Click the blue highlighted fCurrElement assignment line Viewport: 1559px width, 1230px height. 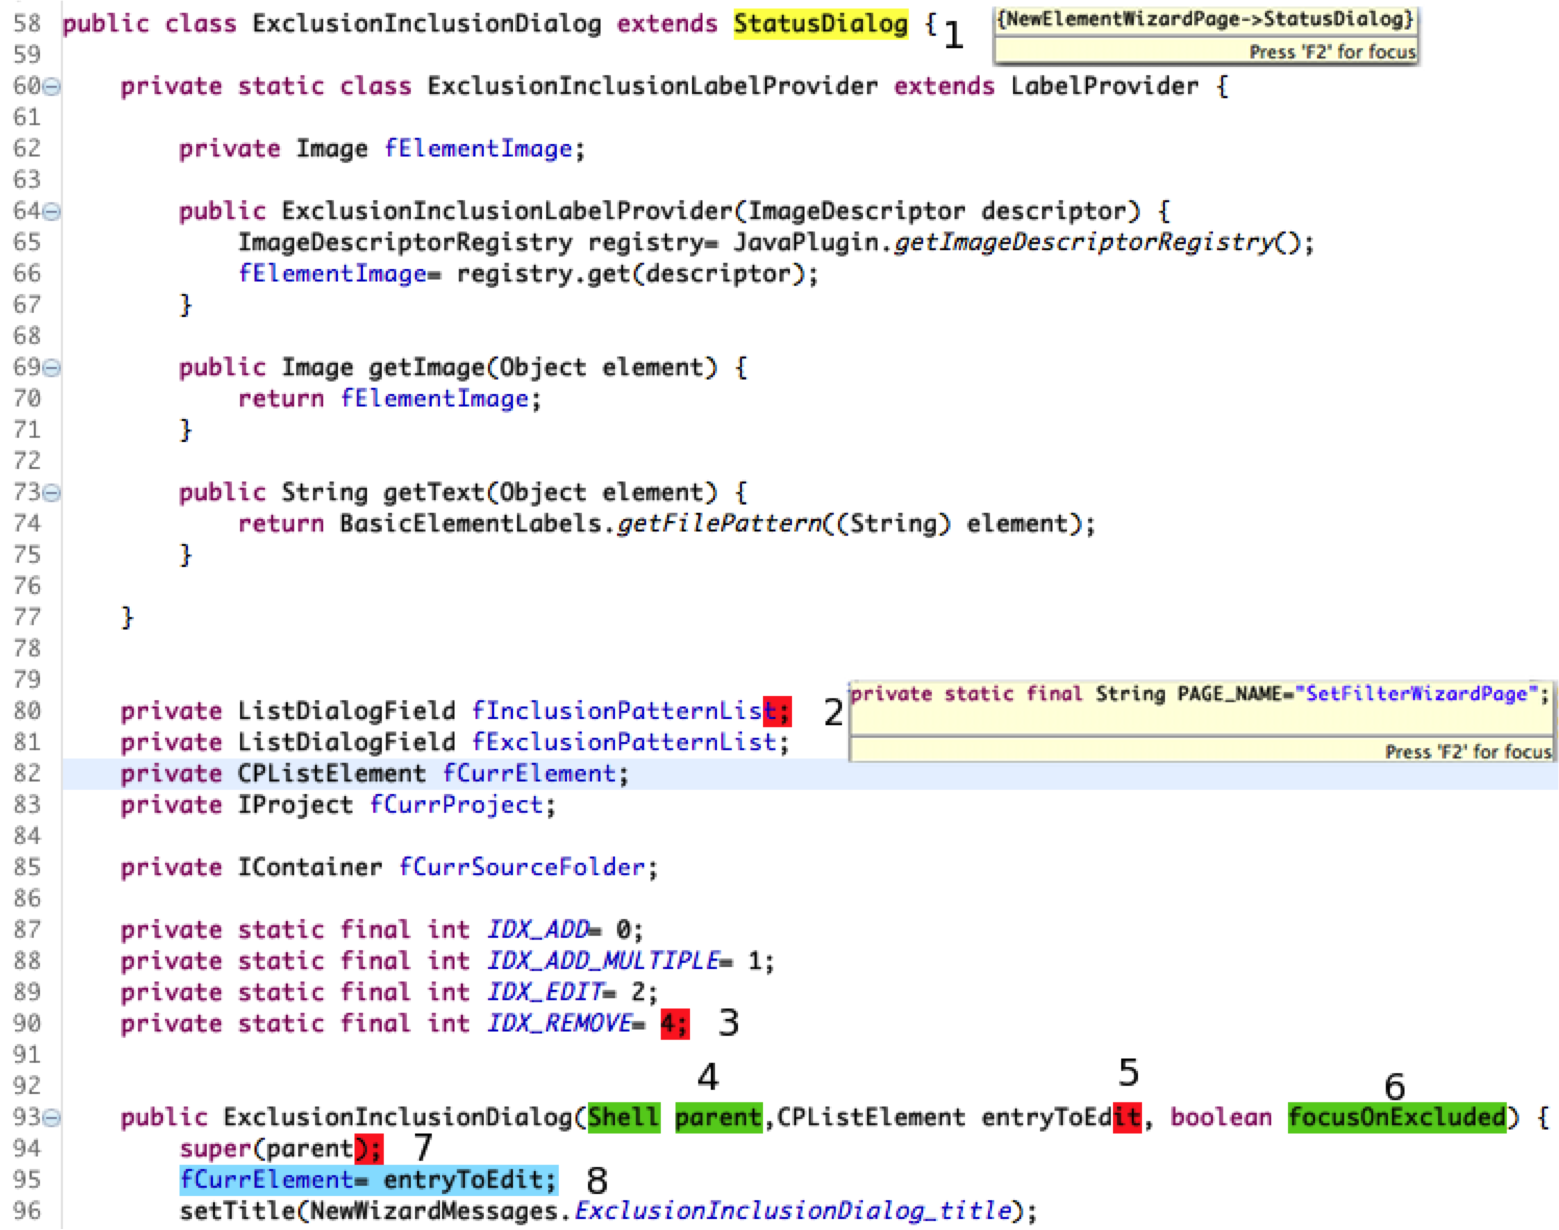(x=368, y=1180)
